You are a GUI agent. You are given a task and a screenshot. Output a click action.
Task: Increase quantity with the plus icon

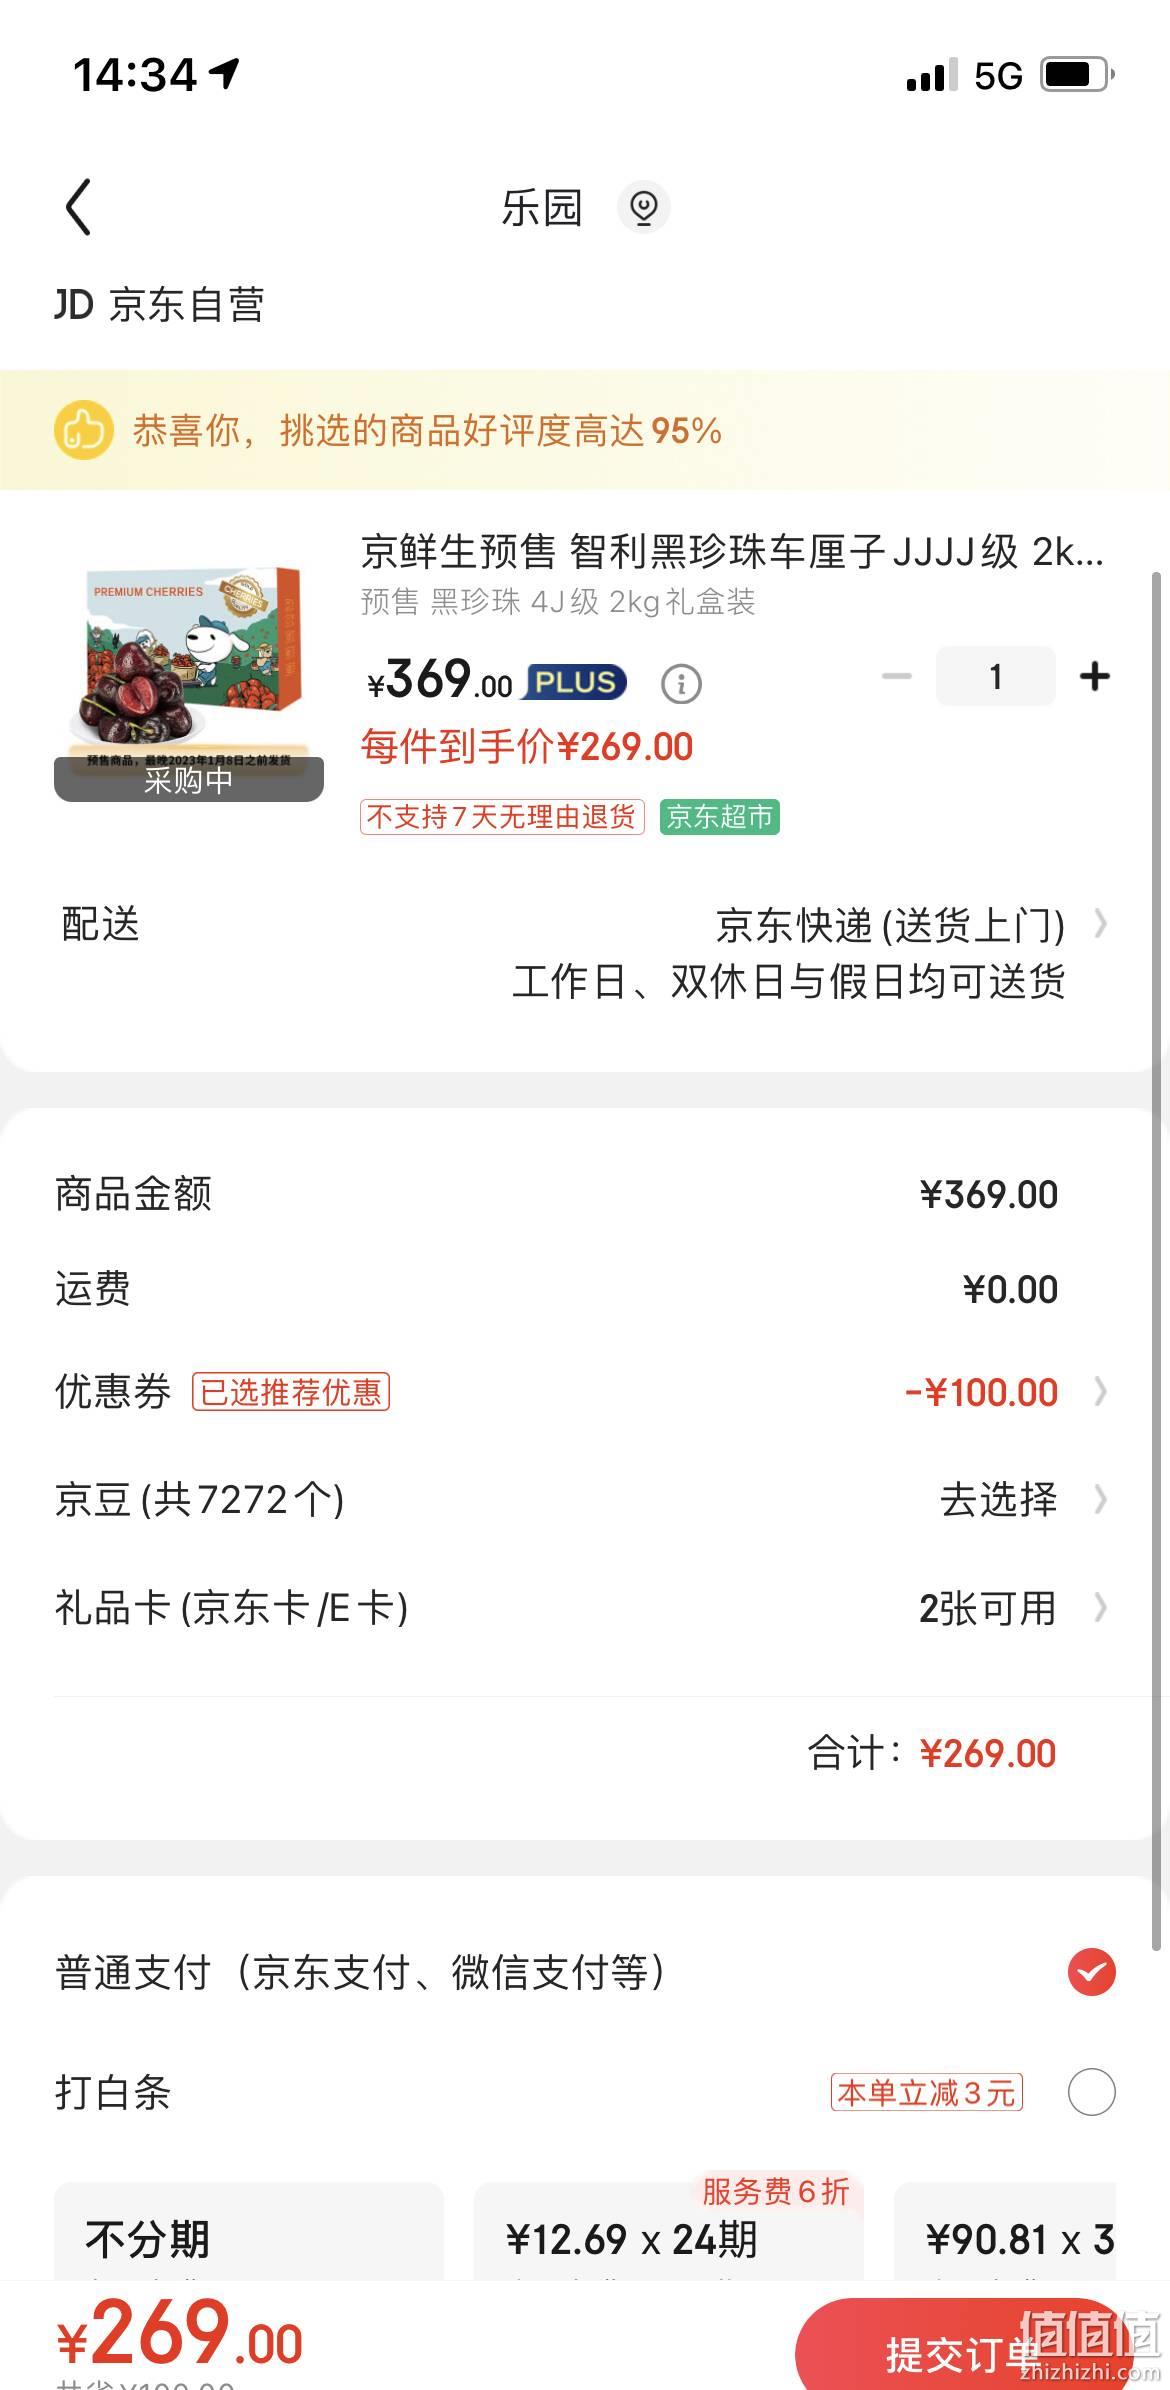coord(1095,677)
